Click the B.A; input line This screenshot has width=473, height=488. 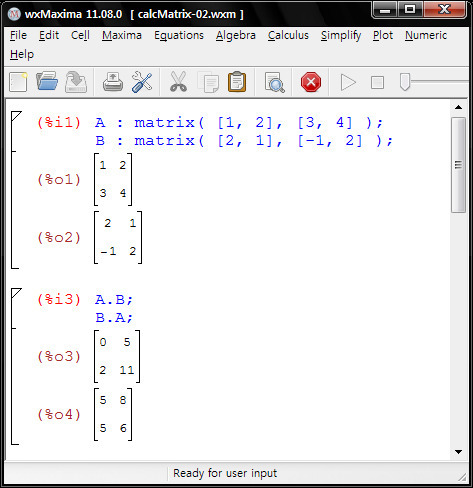coord(114,318)
